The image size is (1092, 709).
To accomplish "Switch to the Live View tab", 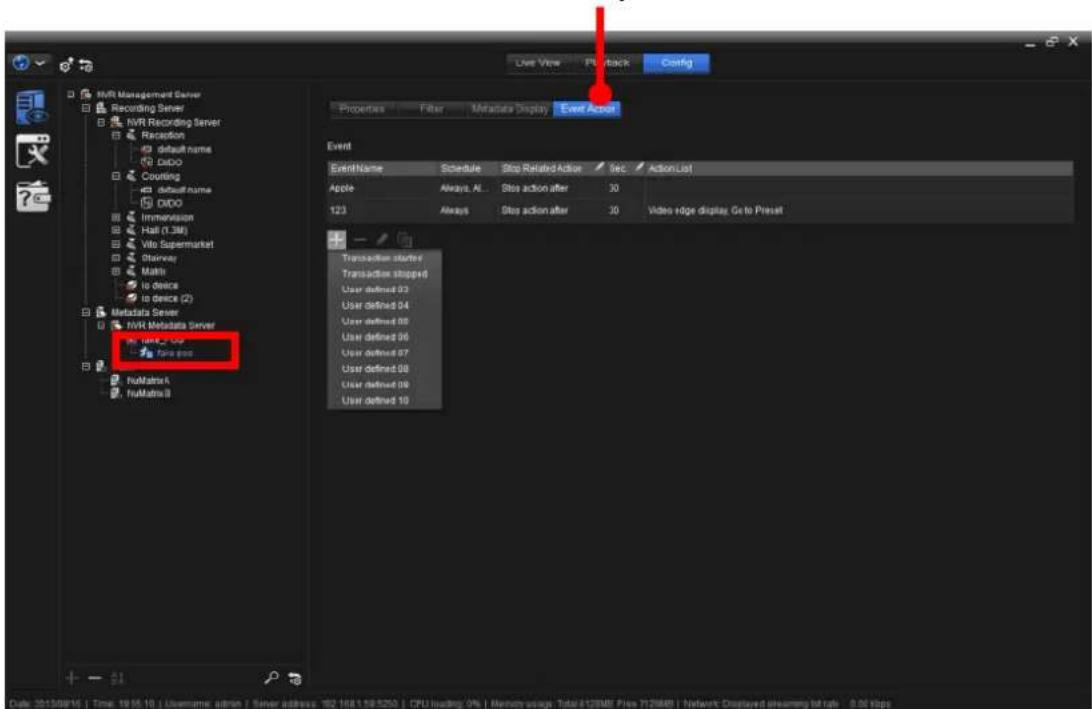I will [x=538, y=63].
